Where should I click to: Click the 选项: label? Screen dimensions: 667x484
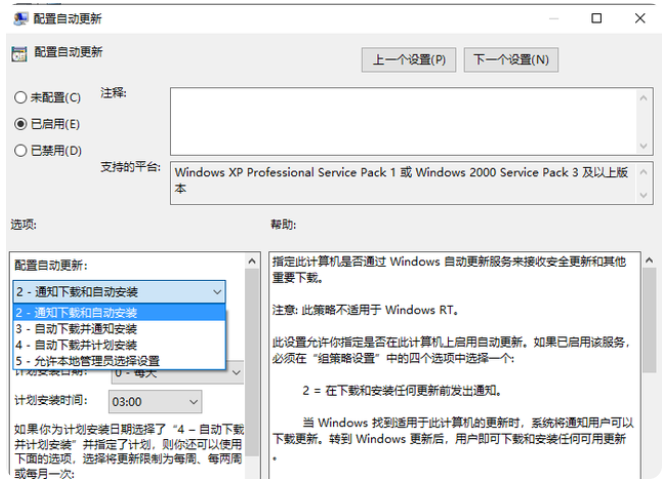(x=24, y=224)
